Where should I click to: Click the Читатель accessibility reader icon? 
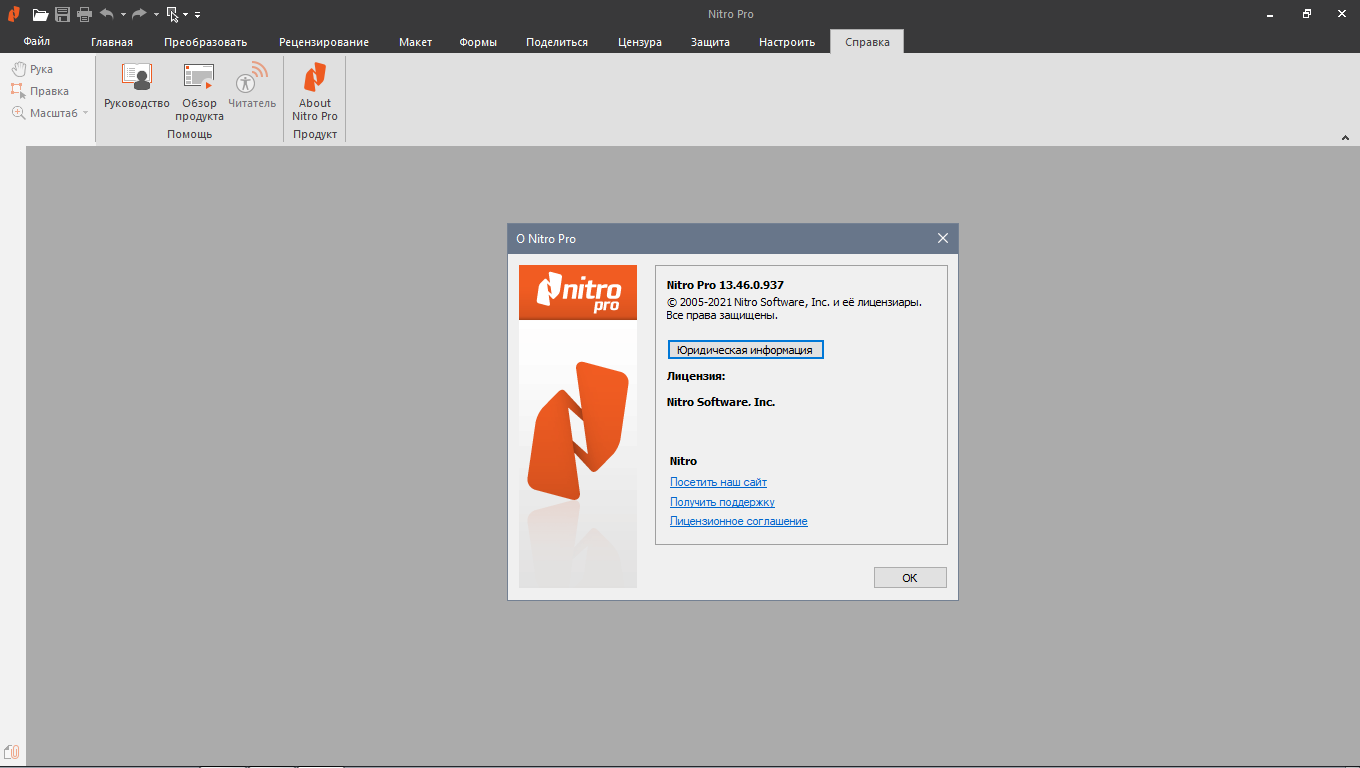pos(252,87)
